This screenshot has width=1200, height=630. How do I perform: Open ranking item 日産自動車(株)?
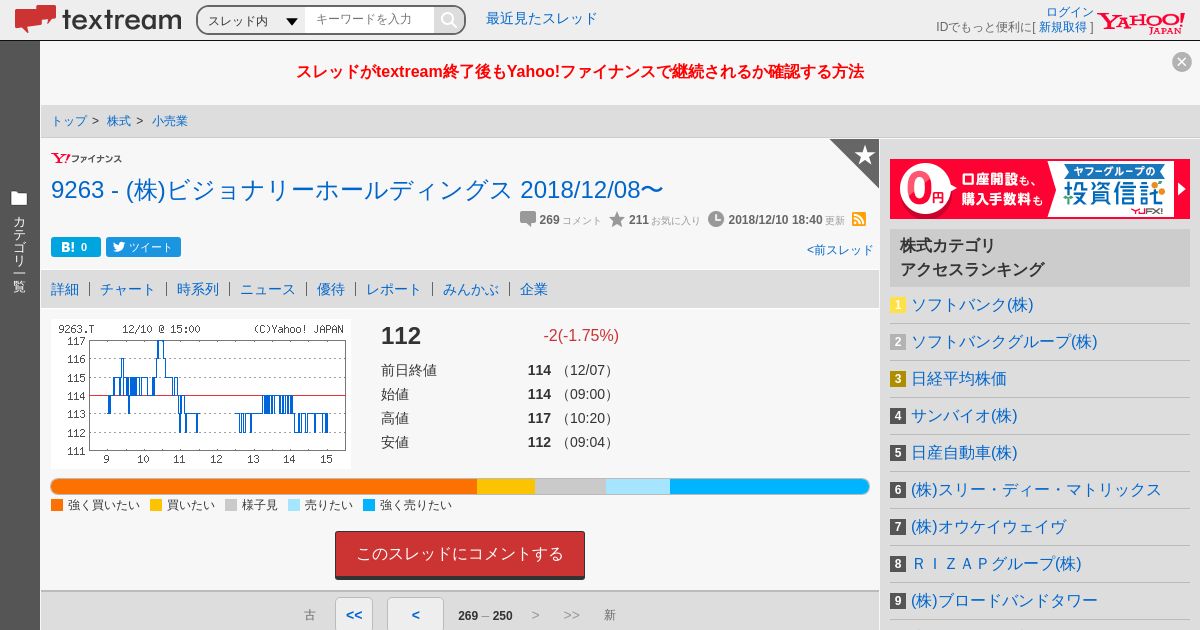(964, 453)
